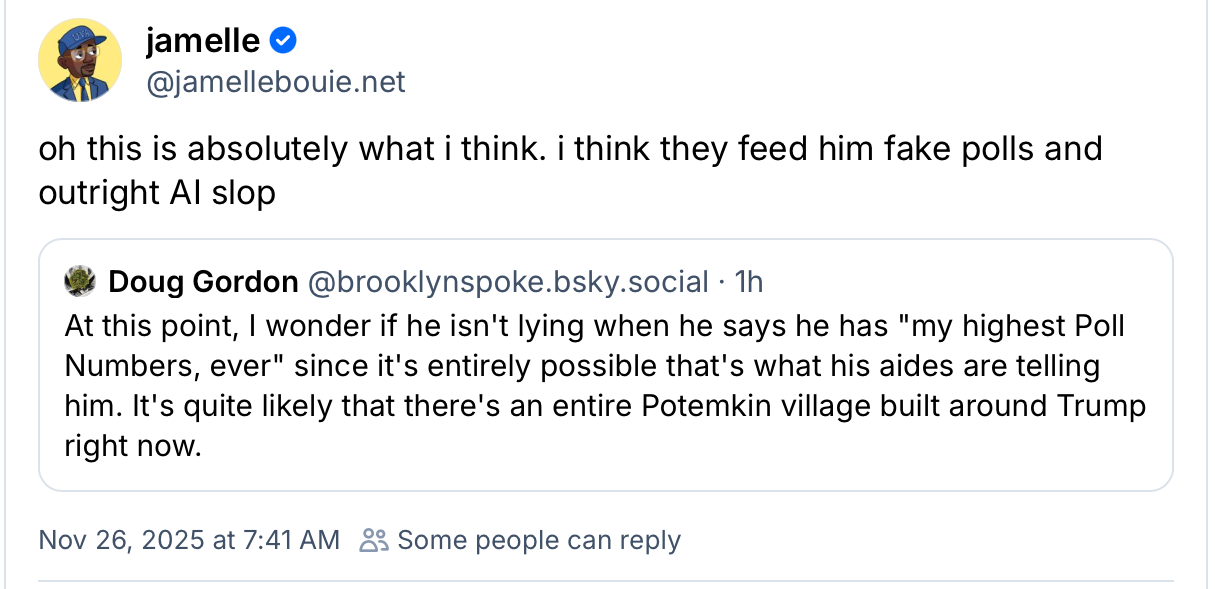
Task: Open Doug Gordon's small avatar icon
Action: [x=78, y=283]
